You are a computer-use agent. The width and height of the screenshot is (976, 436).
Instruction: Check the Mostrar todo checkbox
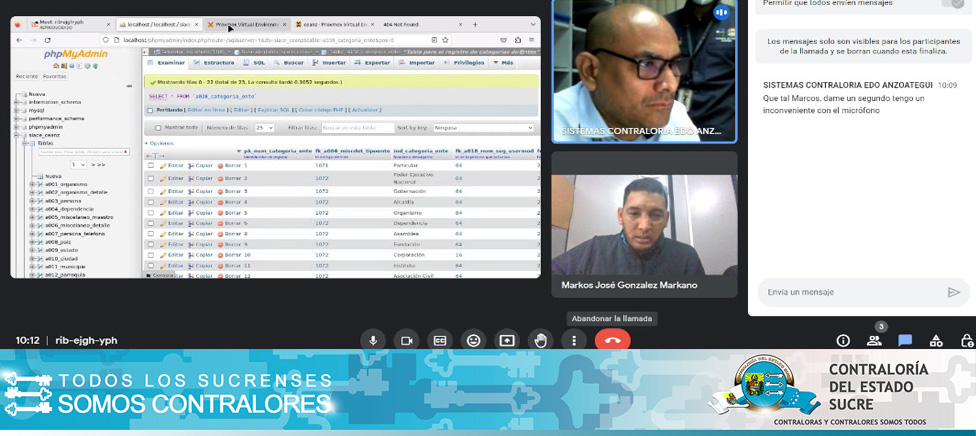point(158,128)
